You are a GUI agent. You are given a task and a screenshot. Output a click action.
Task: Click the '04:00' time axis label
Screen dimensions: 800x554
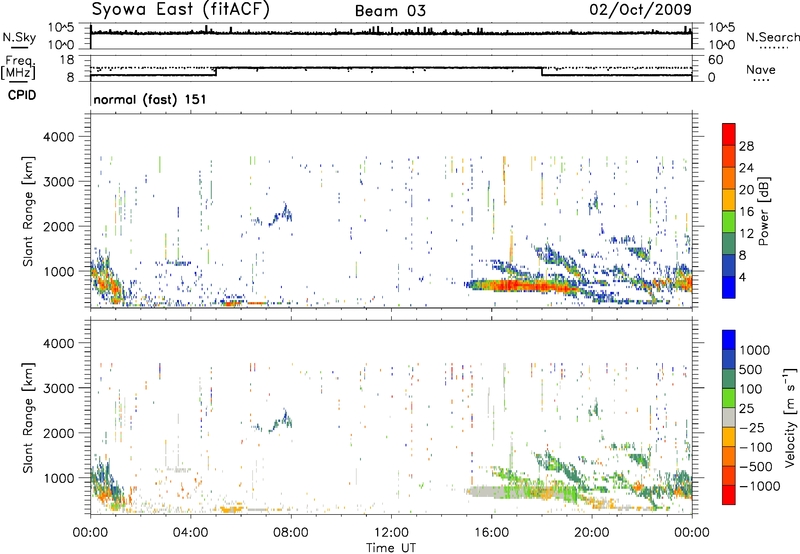(190, 533)
